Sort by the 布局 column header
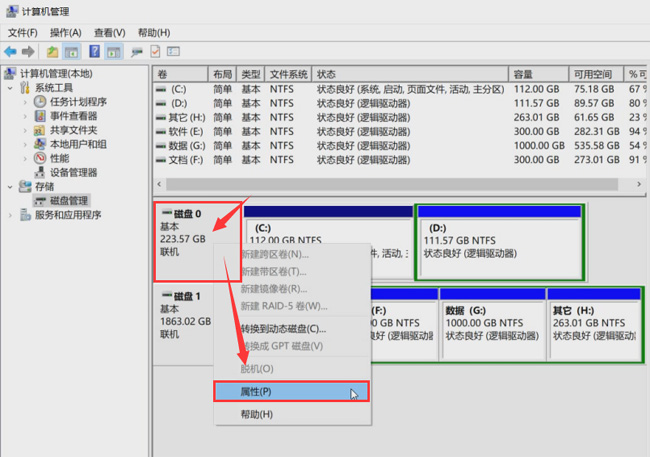 (x=222, y=74)
